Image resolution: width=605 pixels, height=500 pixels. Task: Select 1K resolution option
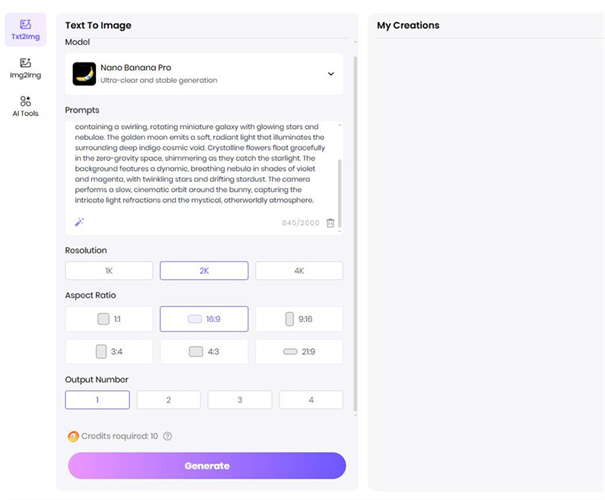pyautogui.click(x=109, y=271)
